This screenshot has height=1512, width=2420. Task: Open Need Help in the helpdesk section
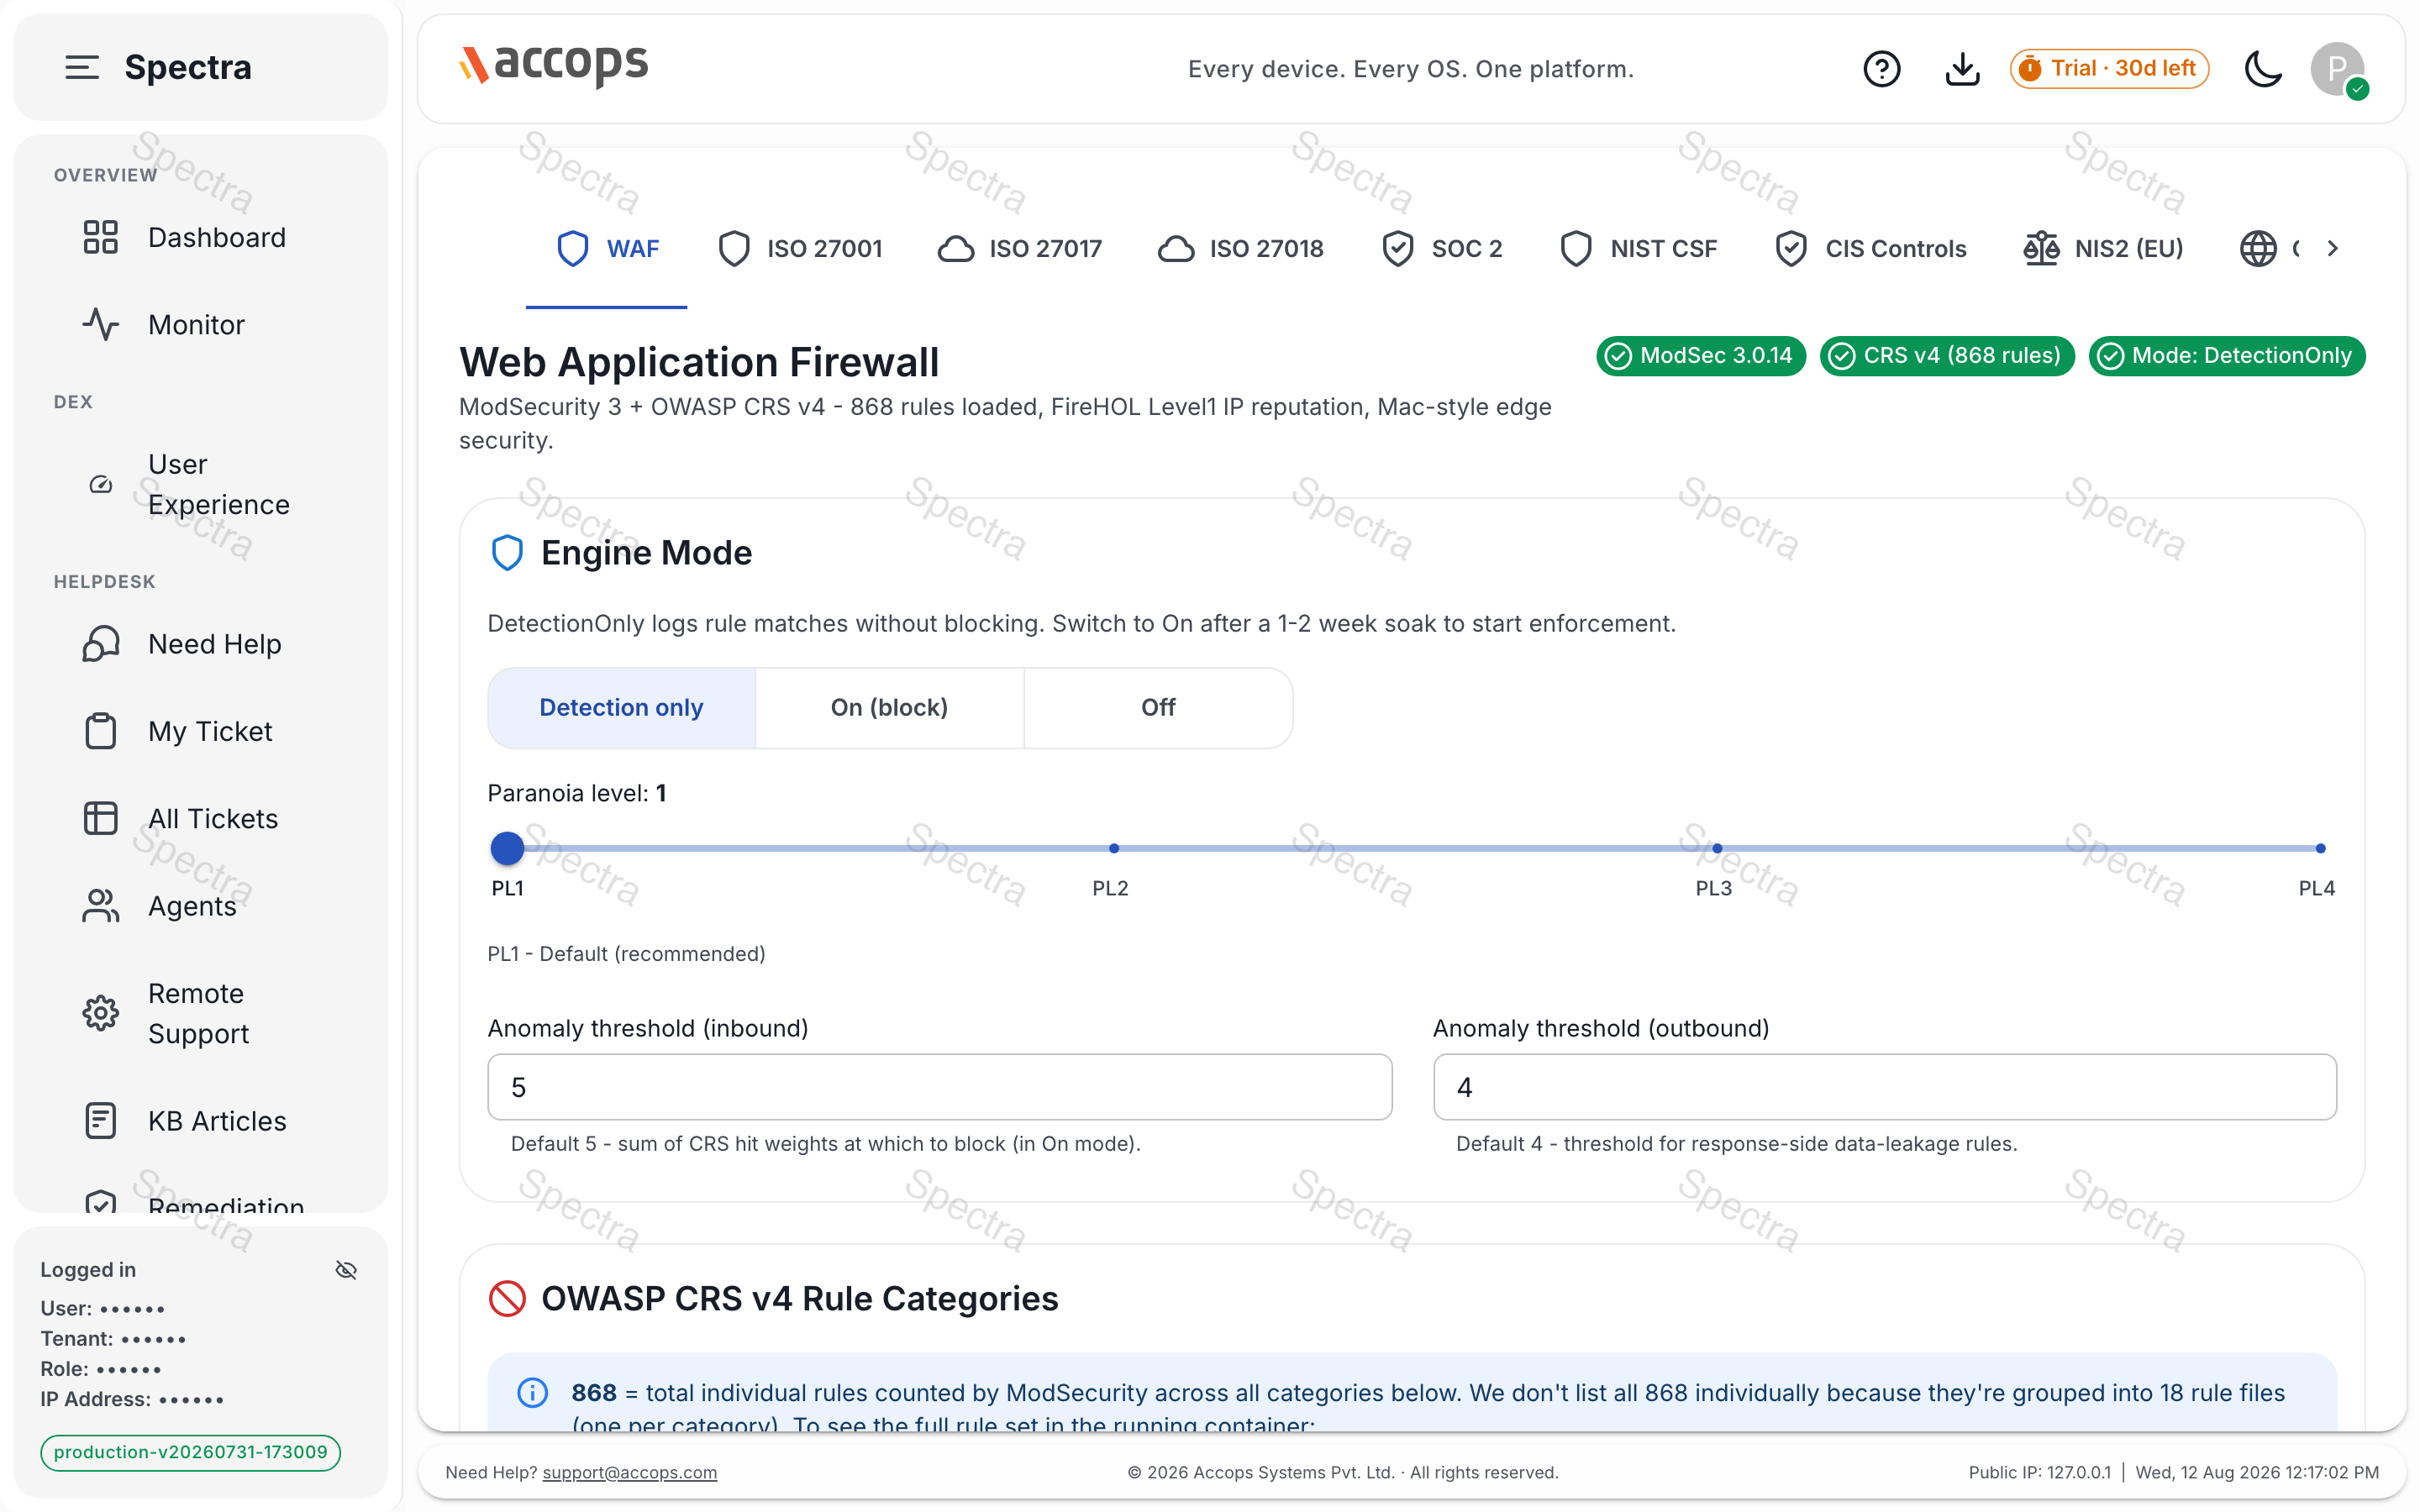[200, 644]
